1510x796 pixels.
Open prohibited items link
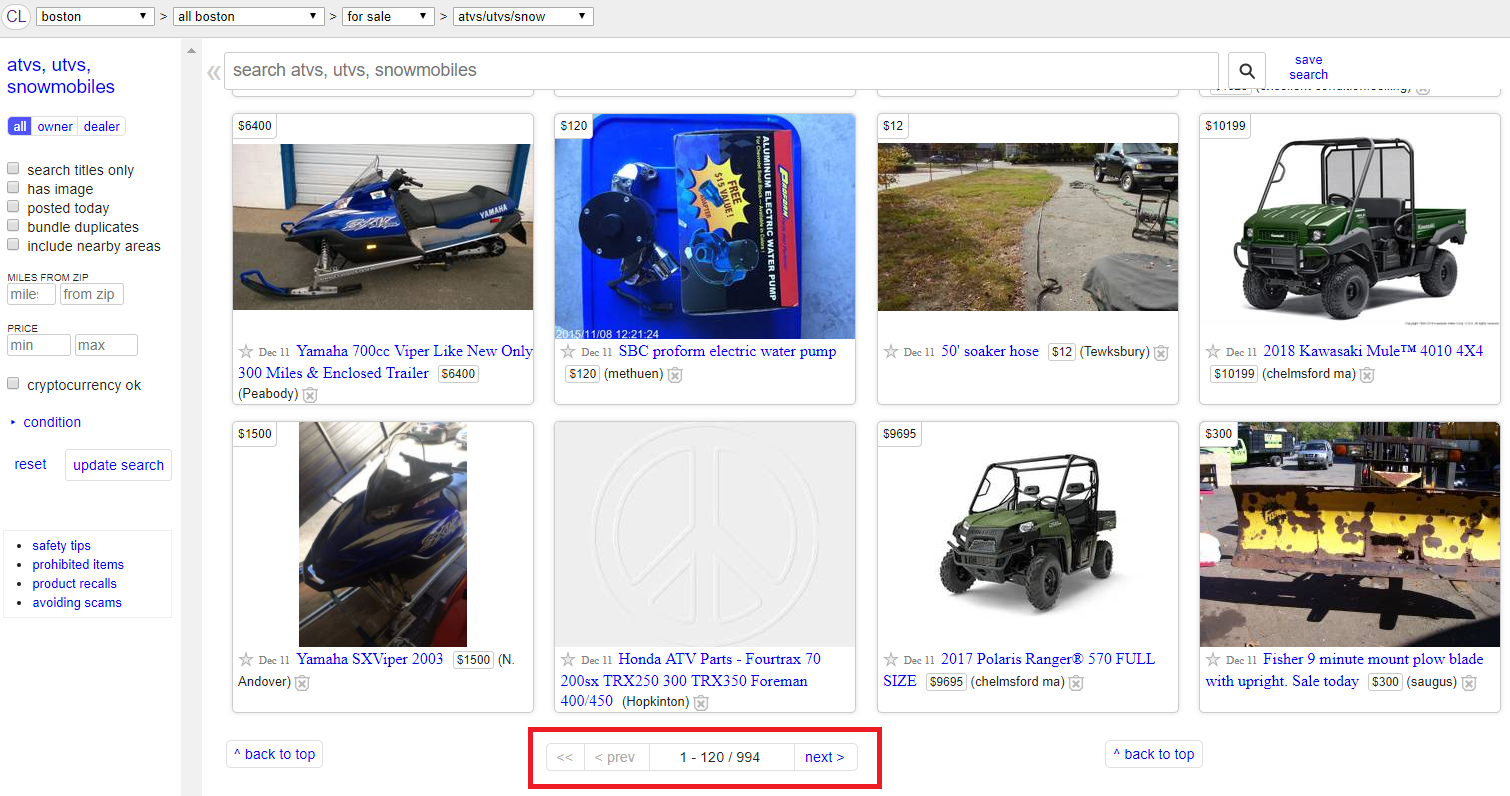(78, 565)
